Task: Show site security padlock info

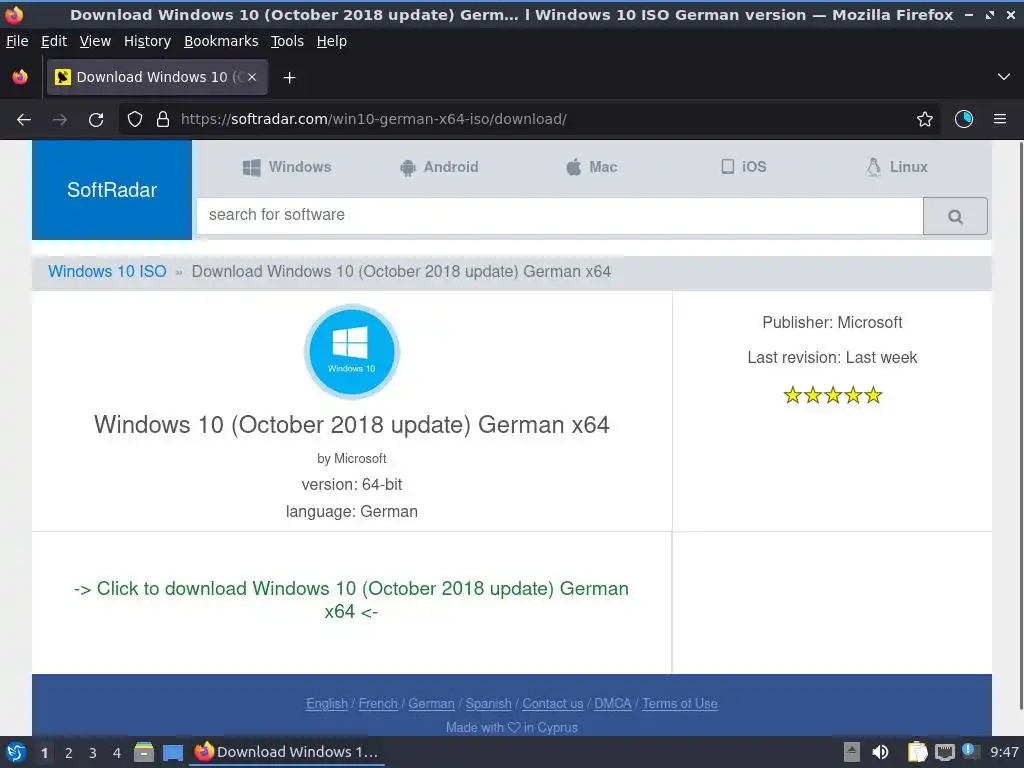Action: click(x=163, y=120)
